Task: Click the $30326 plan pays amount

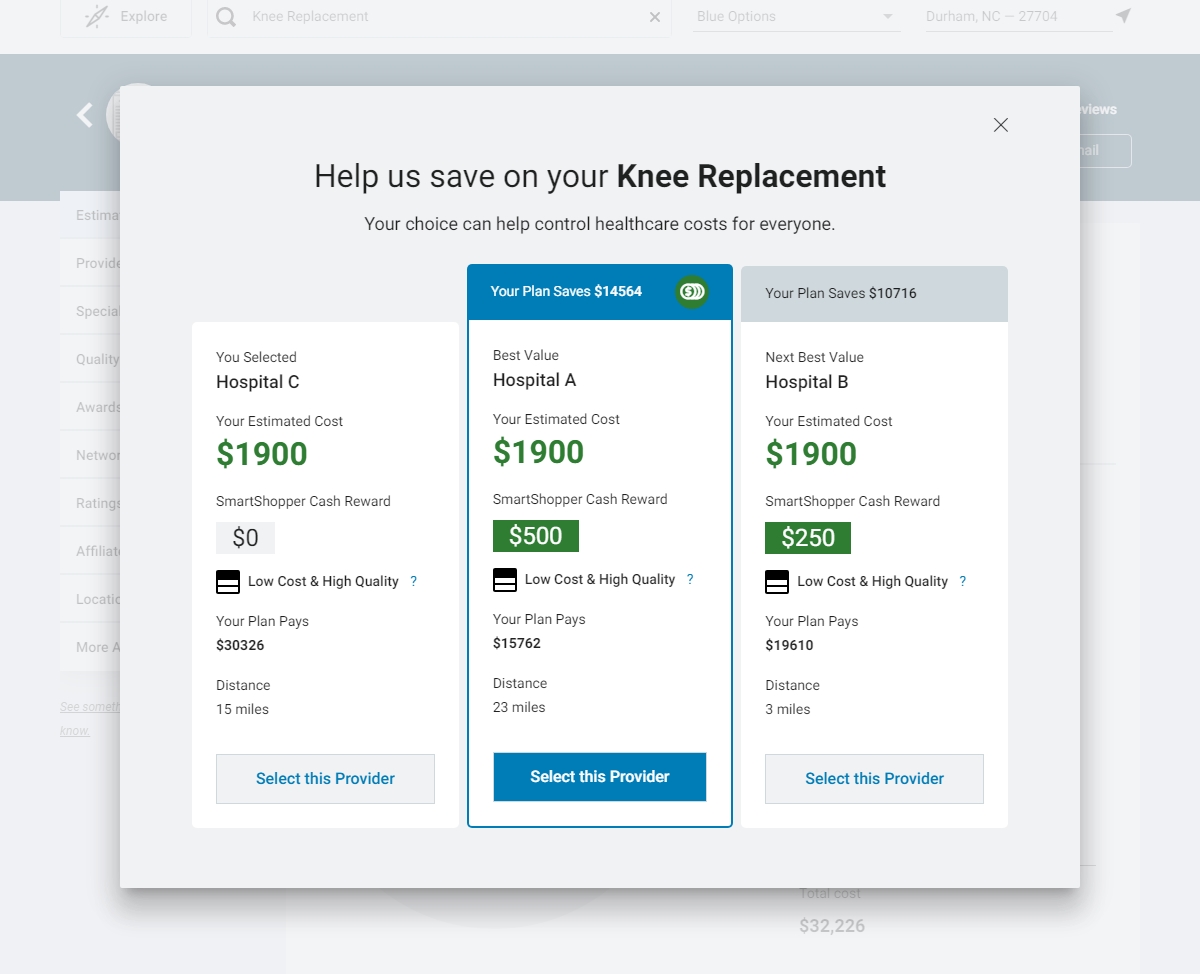Action: point(240,645)
